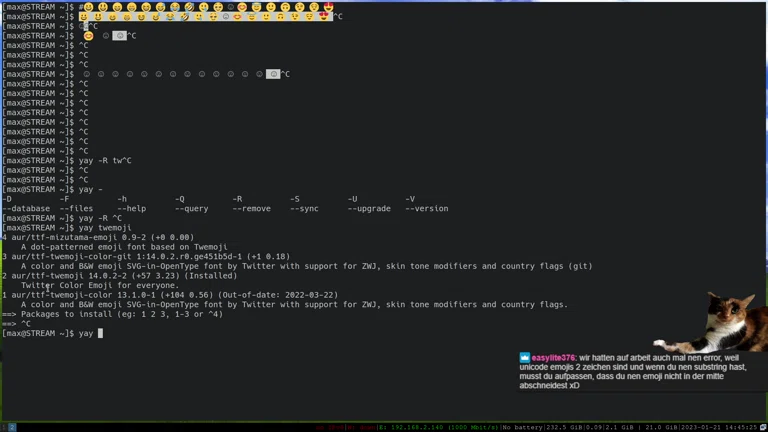Click the '-D' short flag
Image resolution: width=768 pixels, height=432 pixels.
[x=7, y=199]
